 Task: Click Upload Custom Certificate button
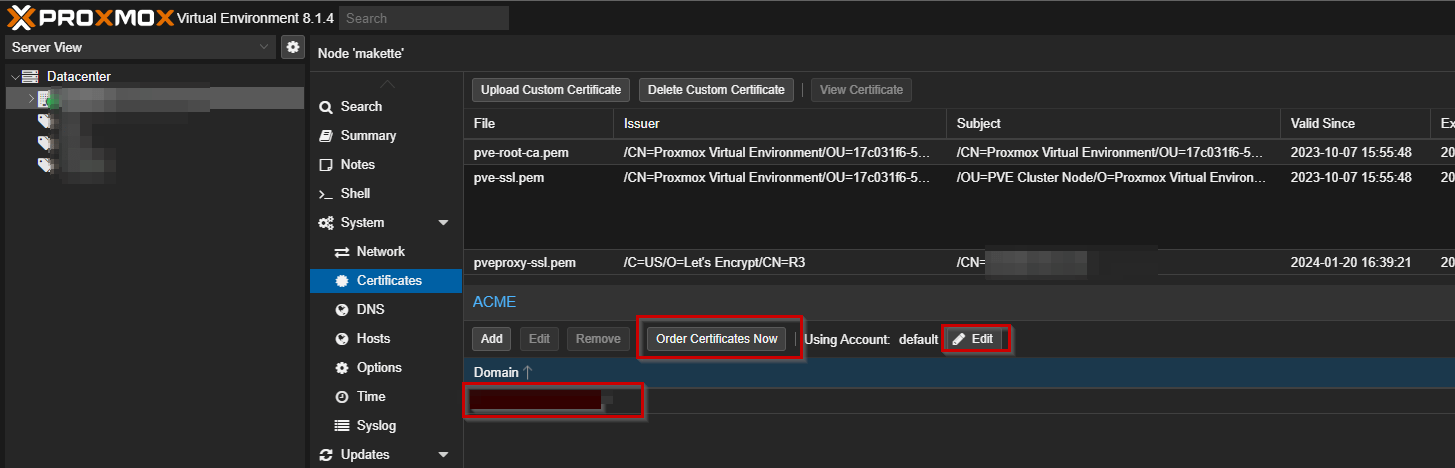pos(551,90)
